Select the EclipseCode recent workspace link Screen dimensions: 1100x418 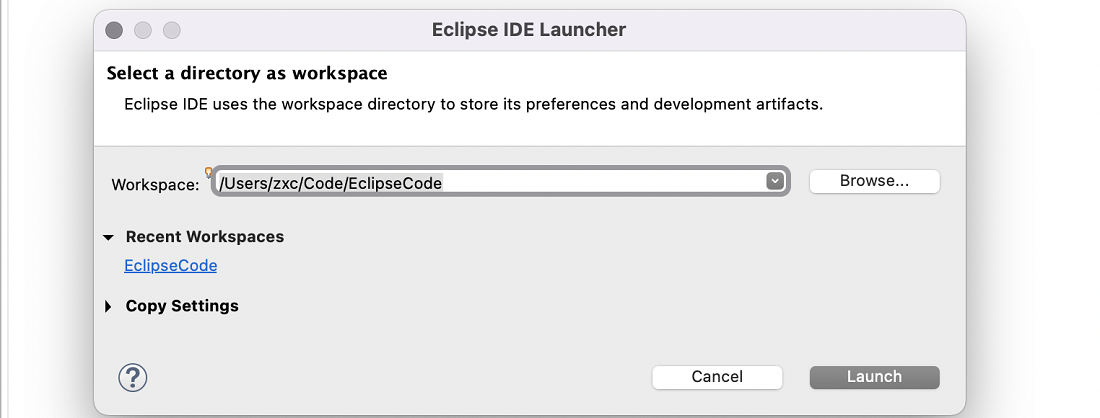click(170, 266)
